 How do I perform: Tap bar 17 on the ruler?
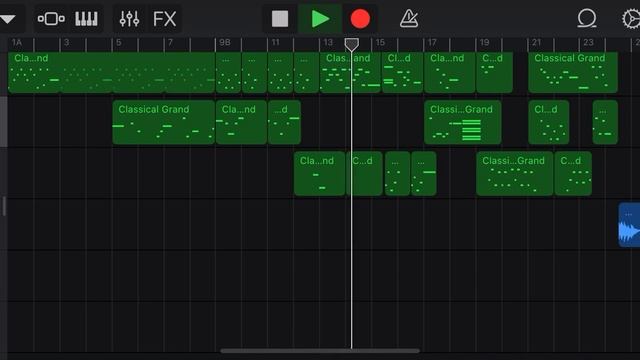pos(432,42)
